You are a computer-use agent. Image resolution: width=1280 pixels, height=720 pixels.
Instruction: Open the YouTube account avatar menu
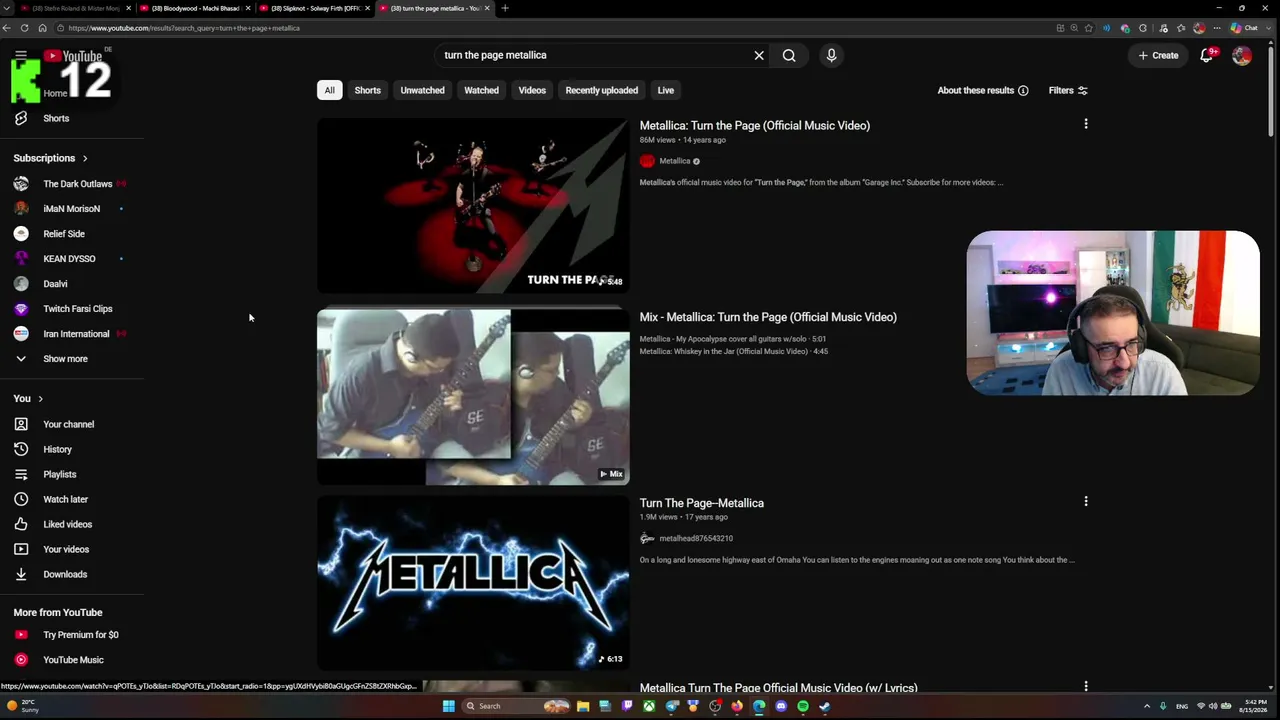click(x=1242, y=56)
